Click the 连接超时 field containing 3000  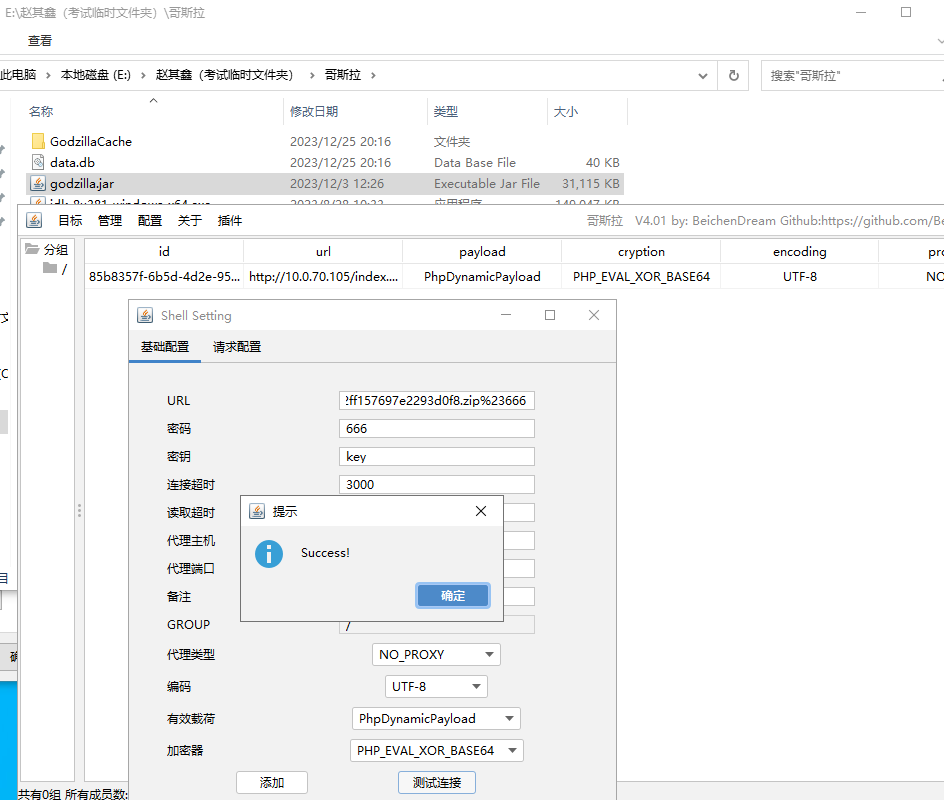tap(436, 485)
